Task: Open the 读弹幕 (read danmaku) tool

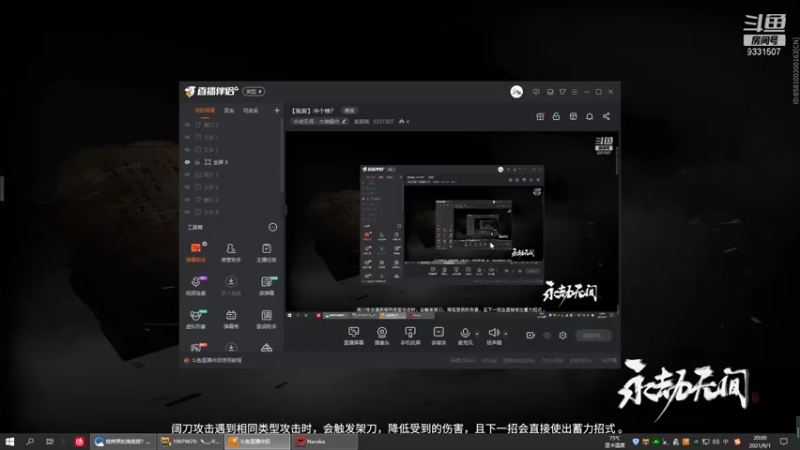Action: tap(266, 286)
